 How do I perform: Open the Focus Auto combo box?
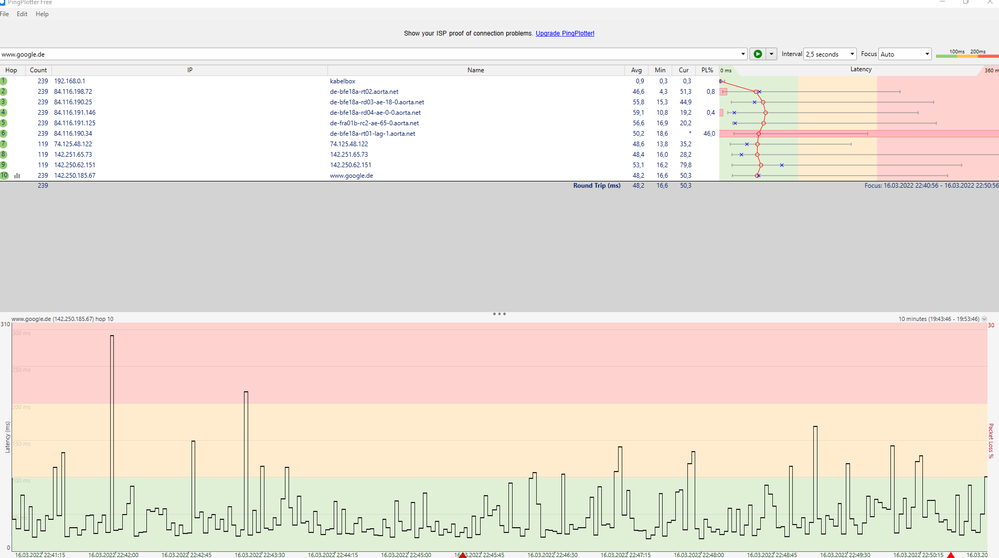905,54
